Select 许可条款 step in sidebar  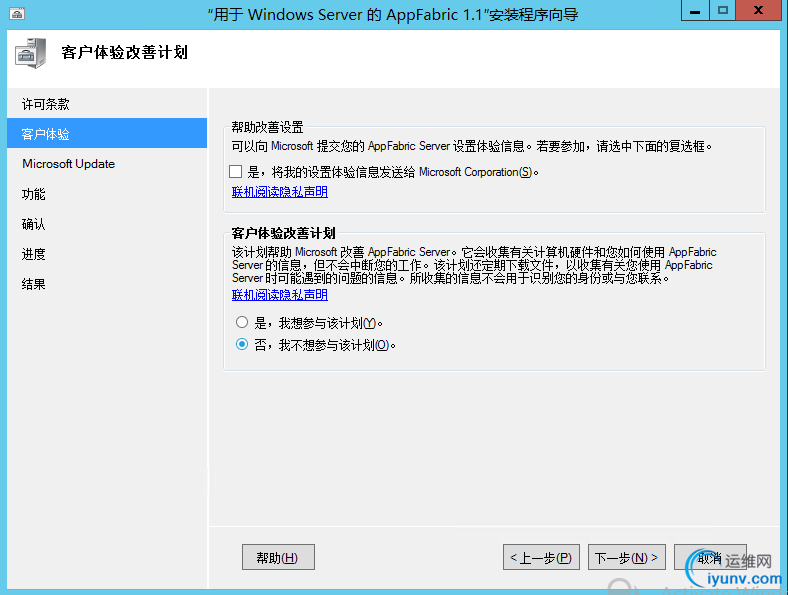(107, 104)
